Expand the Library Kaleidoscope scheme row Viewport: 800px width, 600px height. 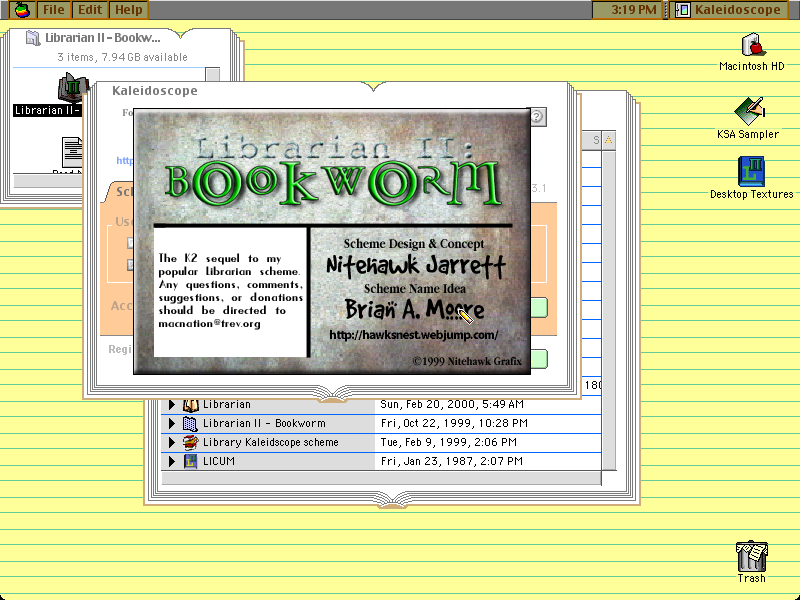pyautogui.click(x=172, y=442)
